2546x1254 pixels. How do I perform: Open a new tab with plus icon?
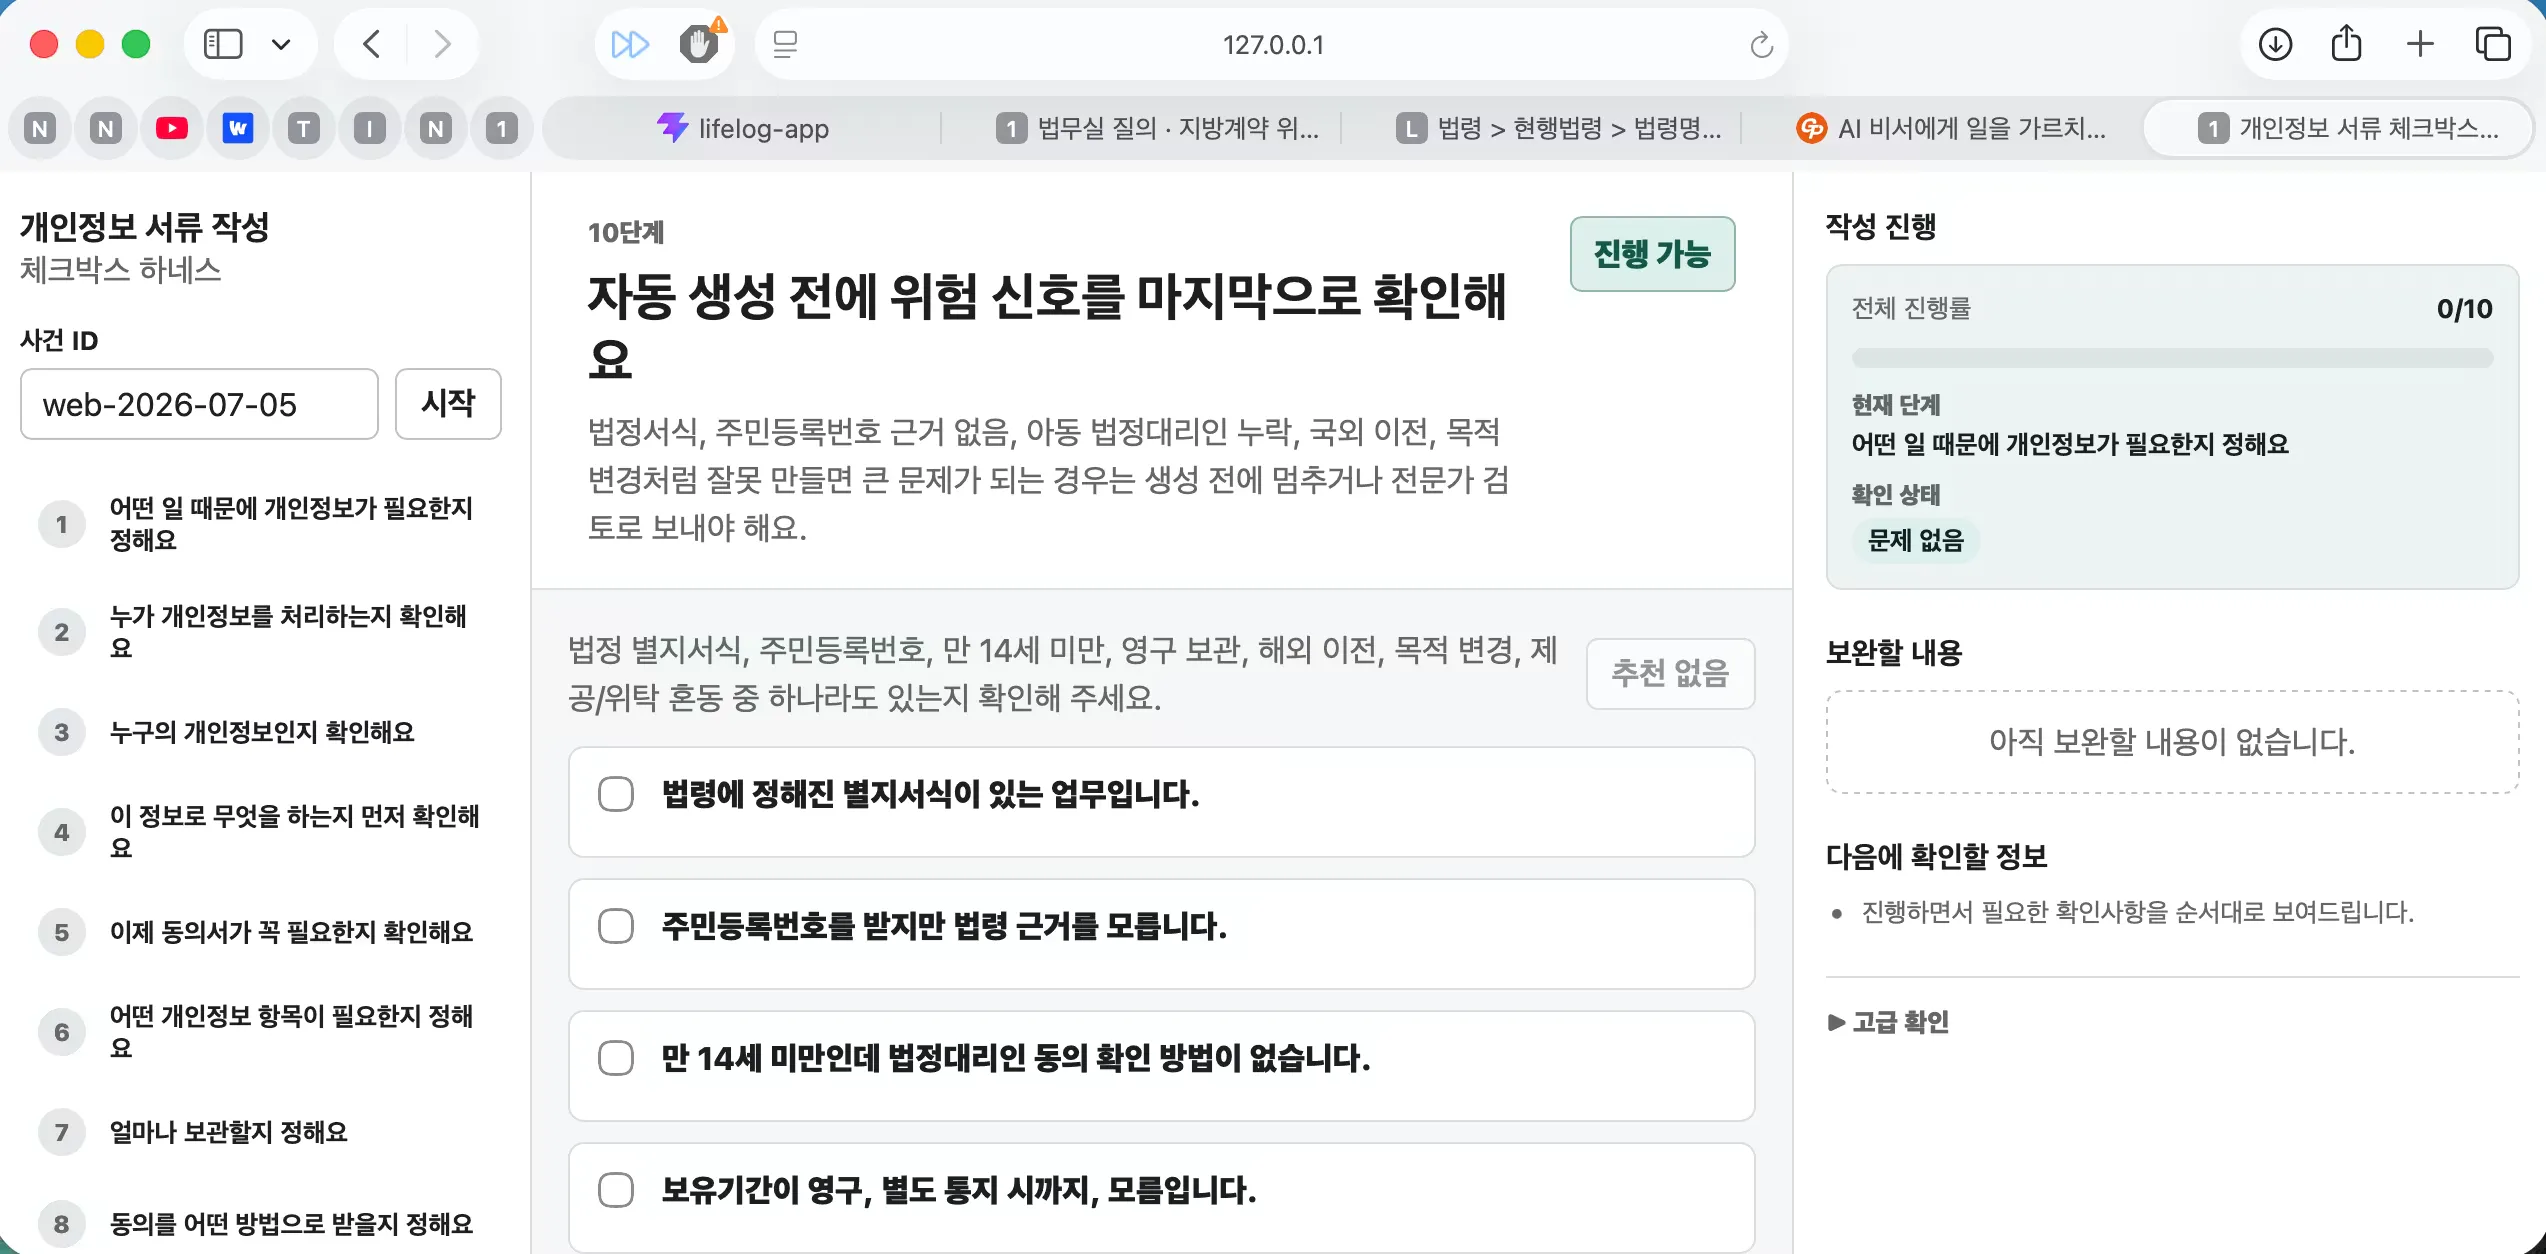tap(2420, 44)
